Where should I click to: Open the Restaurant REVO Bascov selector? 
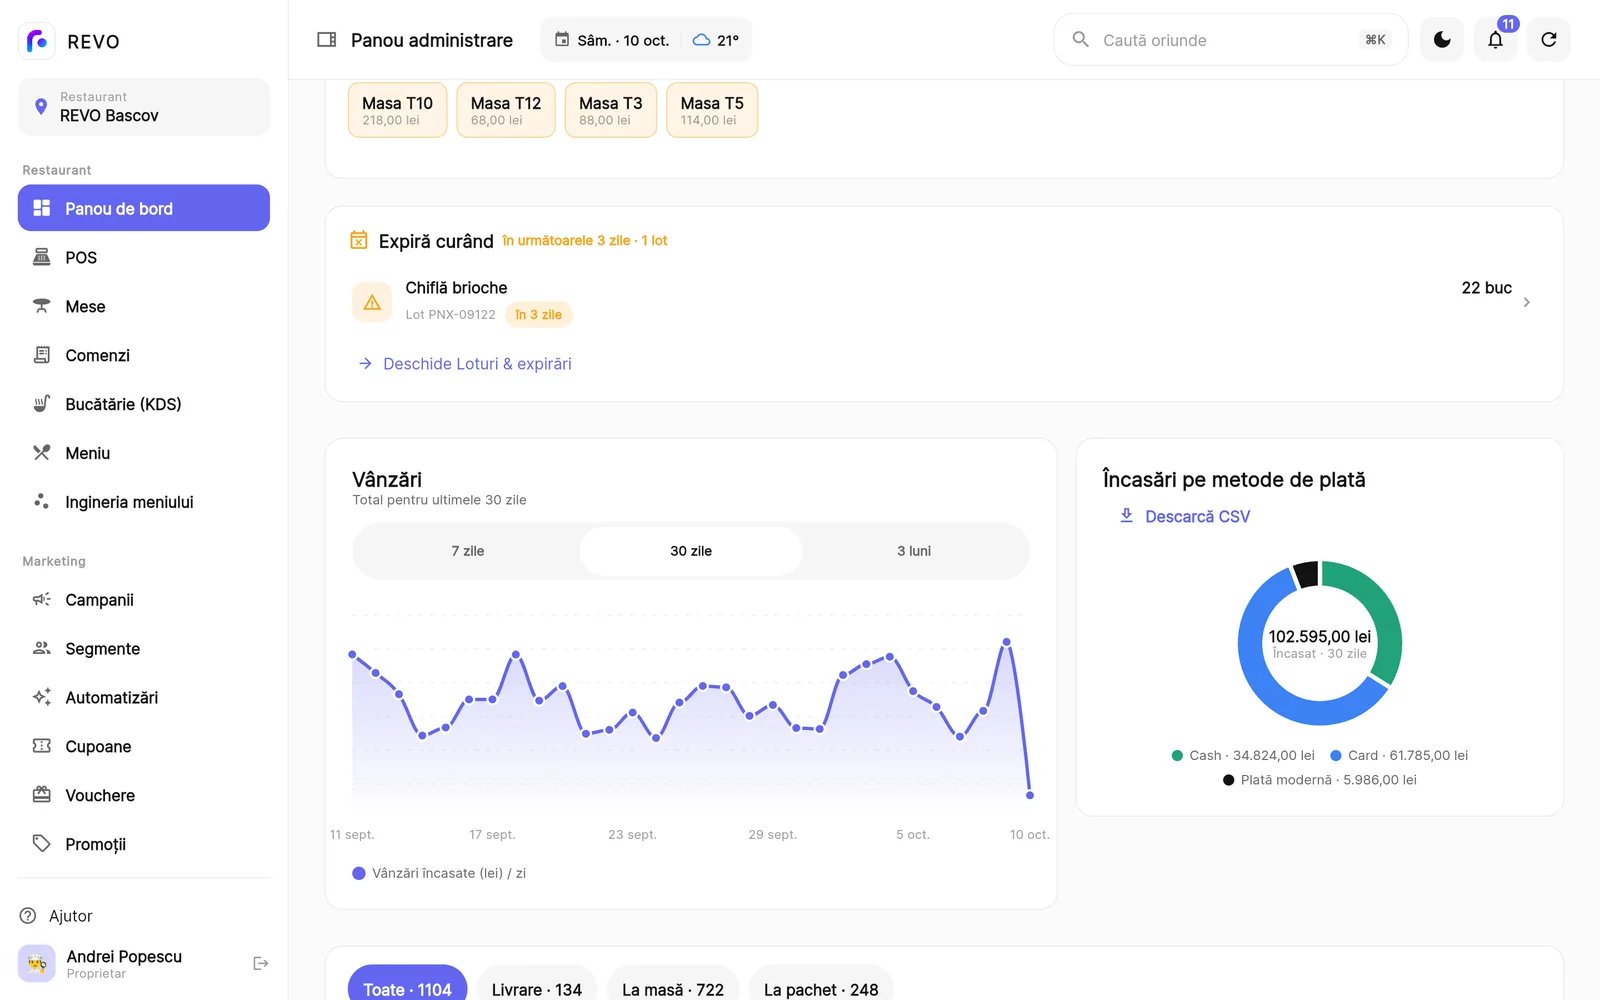[144, 107]
